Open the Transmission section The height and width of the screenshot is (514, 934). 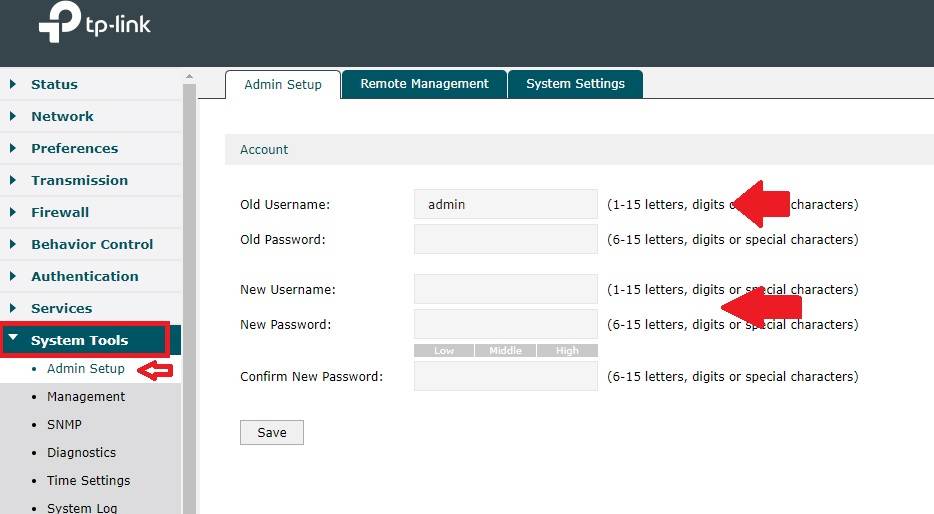[x=79, y=180]
